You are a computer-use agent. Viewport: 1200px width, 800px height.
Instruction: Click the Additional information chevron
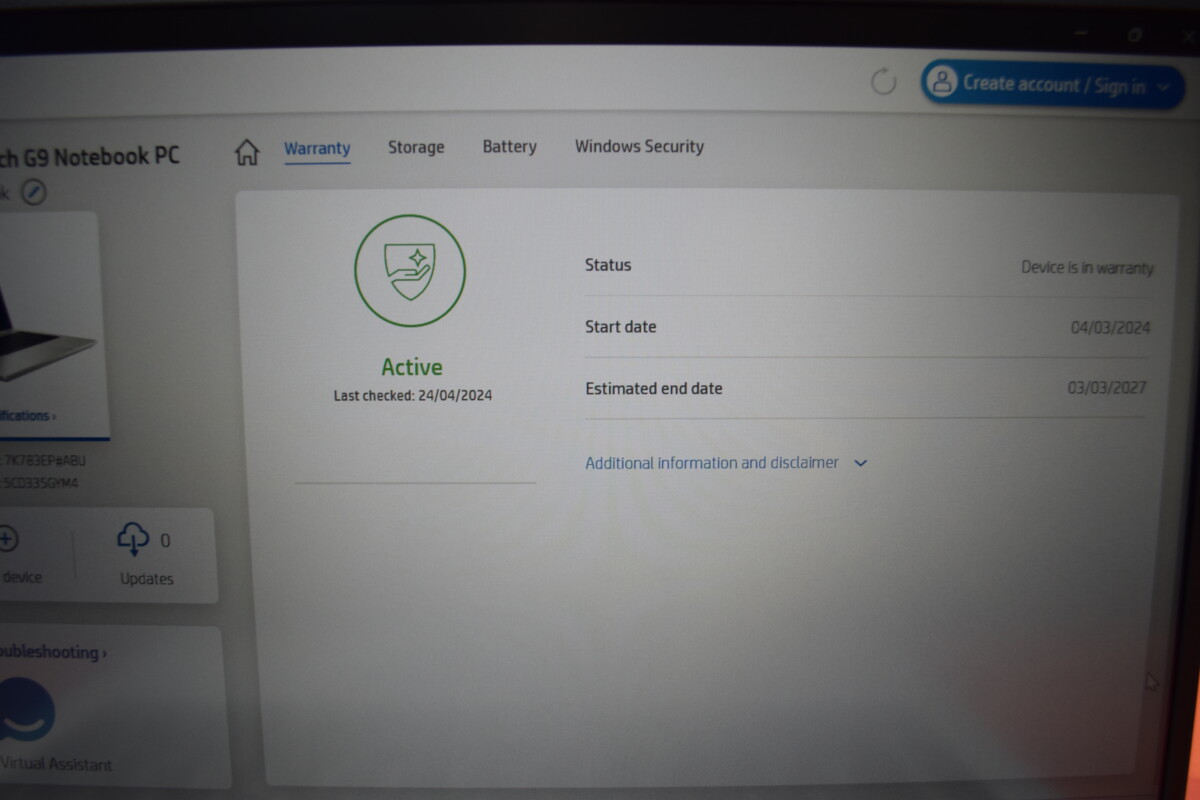pyautogui.click(x=860, y=463)
